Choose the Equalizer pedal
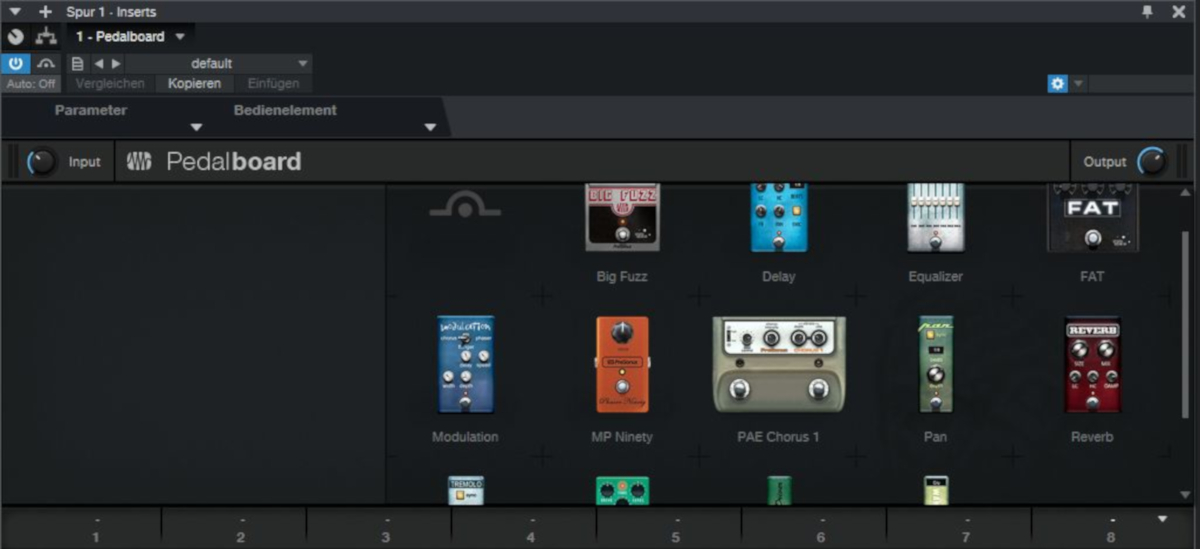The image size is (1200, 549). (x=936, y=217)
